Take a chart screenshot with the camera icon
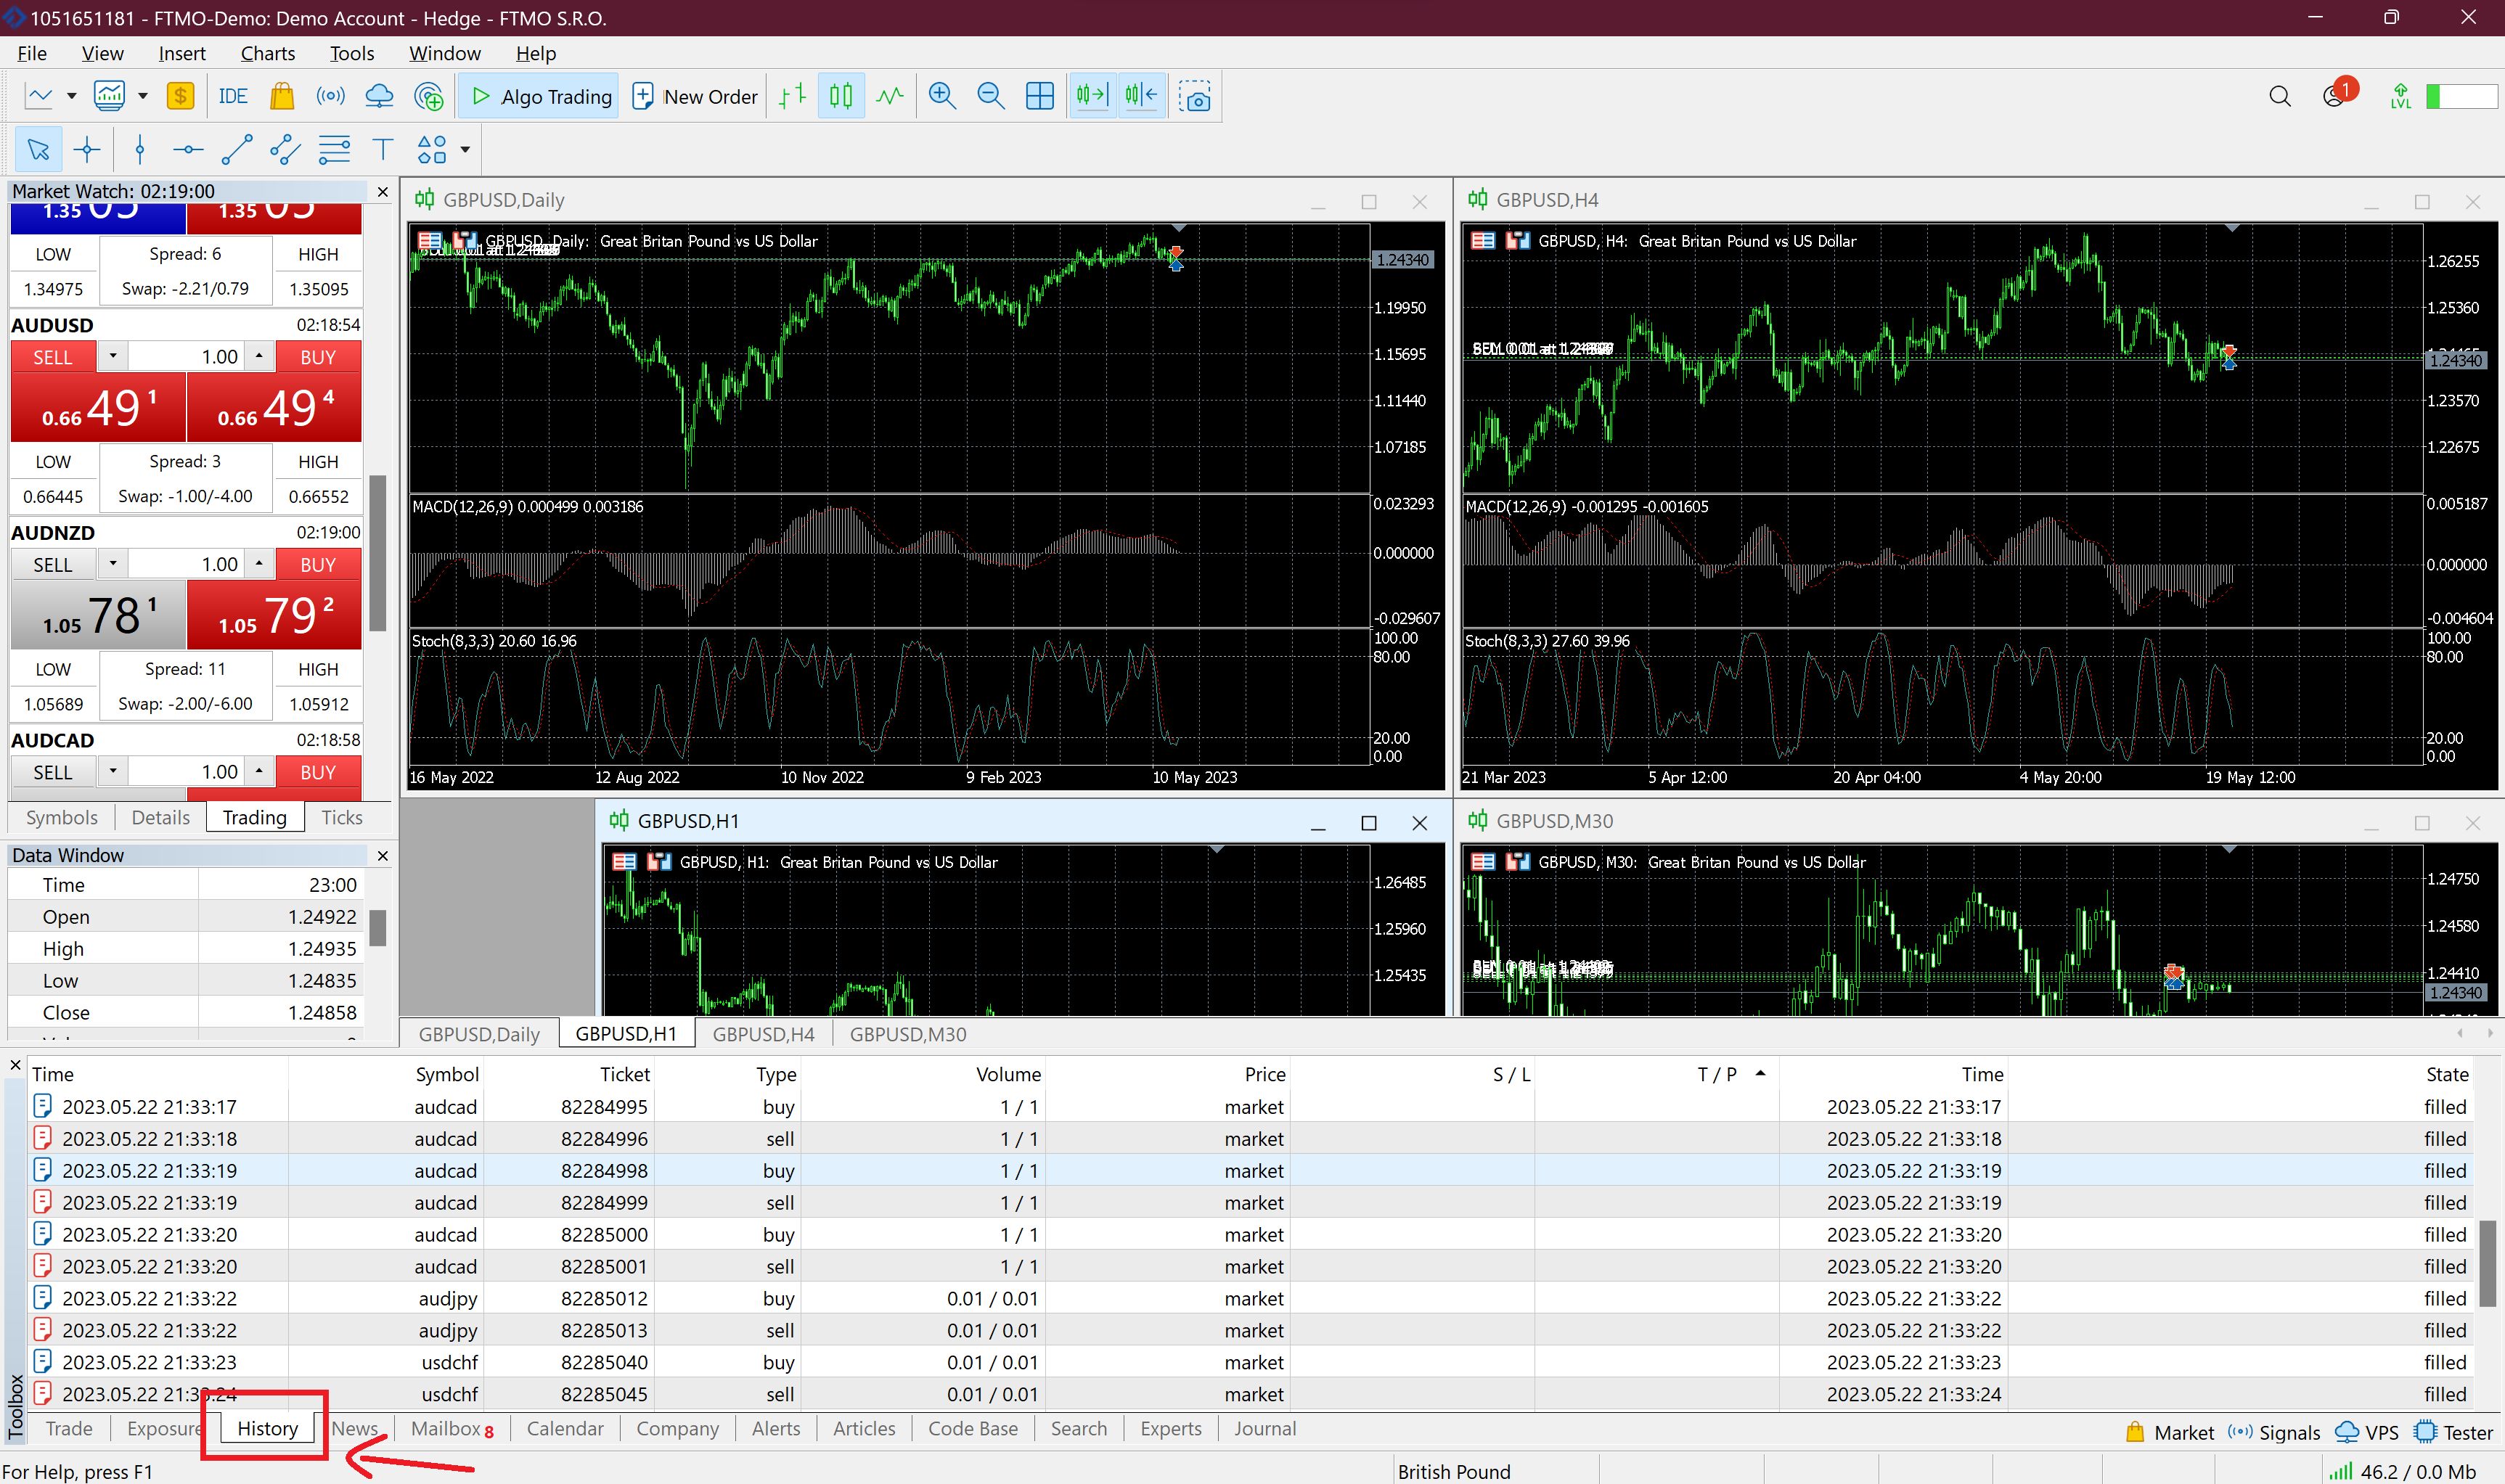Screen dimensions: 2505x1484 (1196, 96)
